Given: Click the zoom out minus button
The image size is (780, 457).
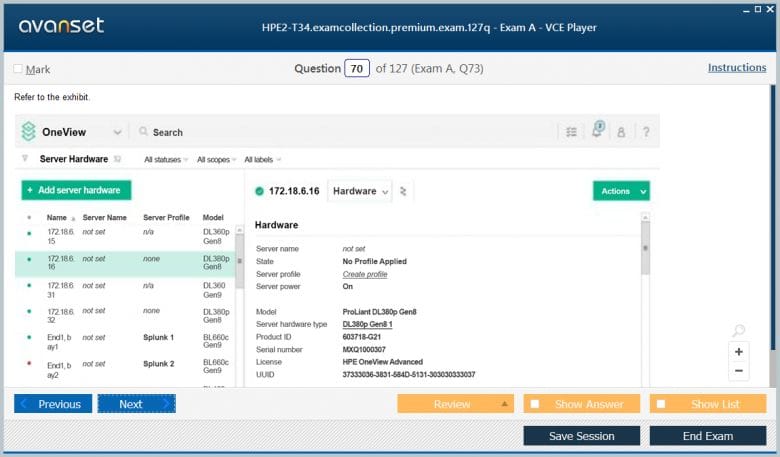Looking at the screenshot, I should click(738, 371).
